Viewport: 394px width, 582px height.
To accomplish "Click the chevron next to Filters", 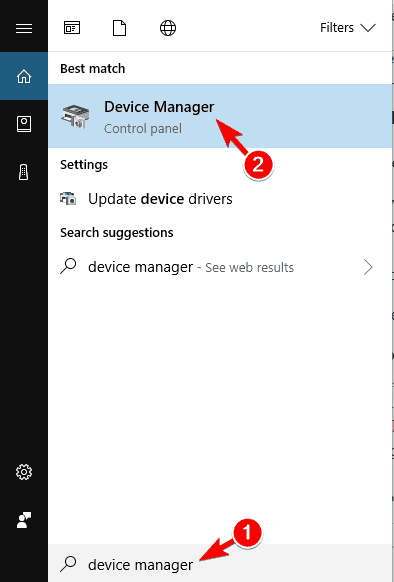I will point(368,28).
